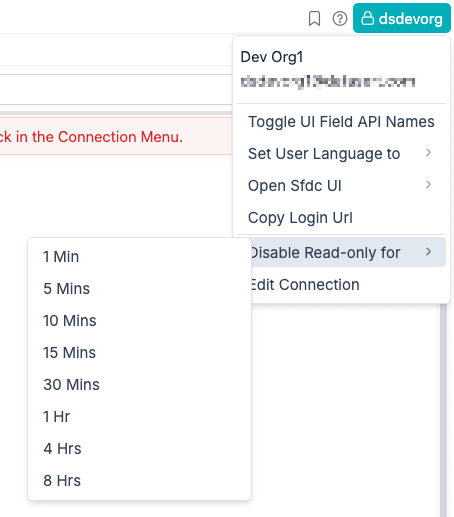
Task: Choose the 15 Mins duration
Action: click(139, 353)
